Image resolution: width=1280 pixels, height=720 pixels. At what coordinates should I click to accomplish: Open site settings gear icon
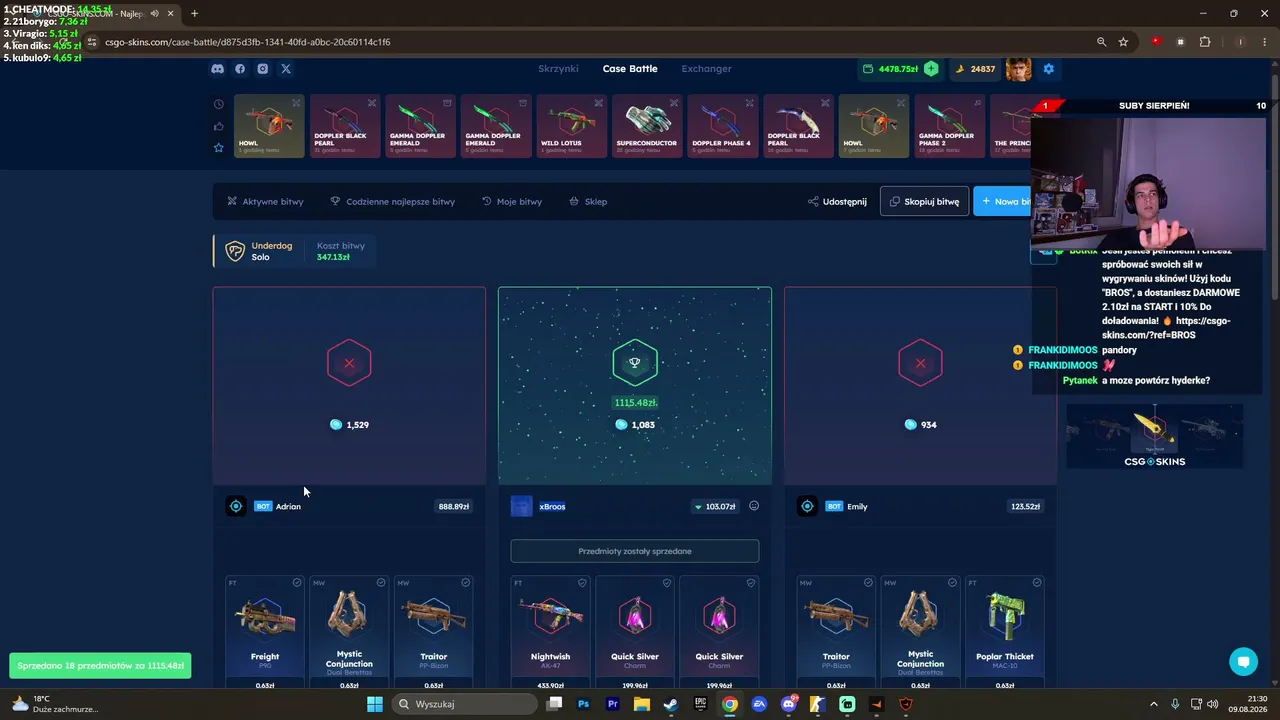tap(1048, 69)
